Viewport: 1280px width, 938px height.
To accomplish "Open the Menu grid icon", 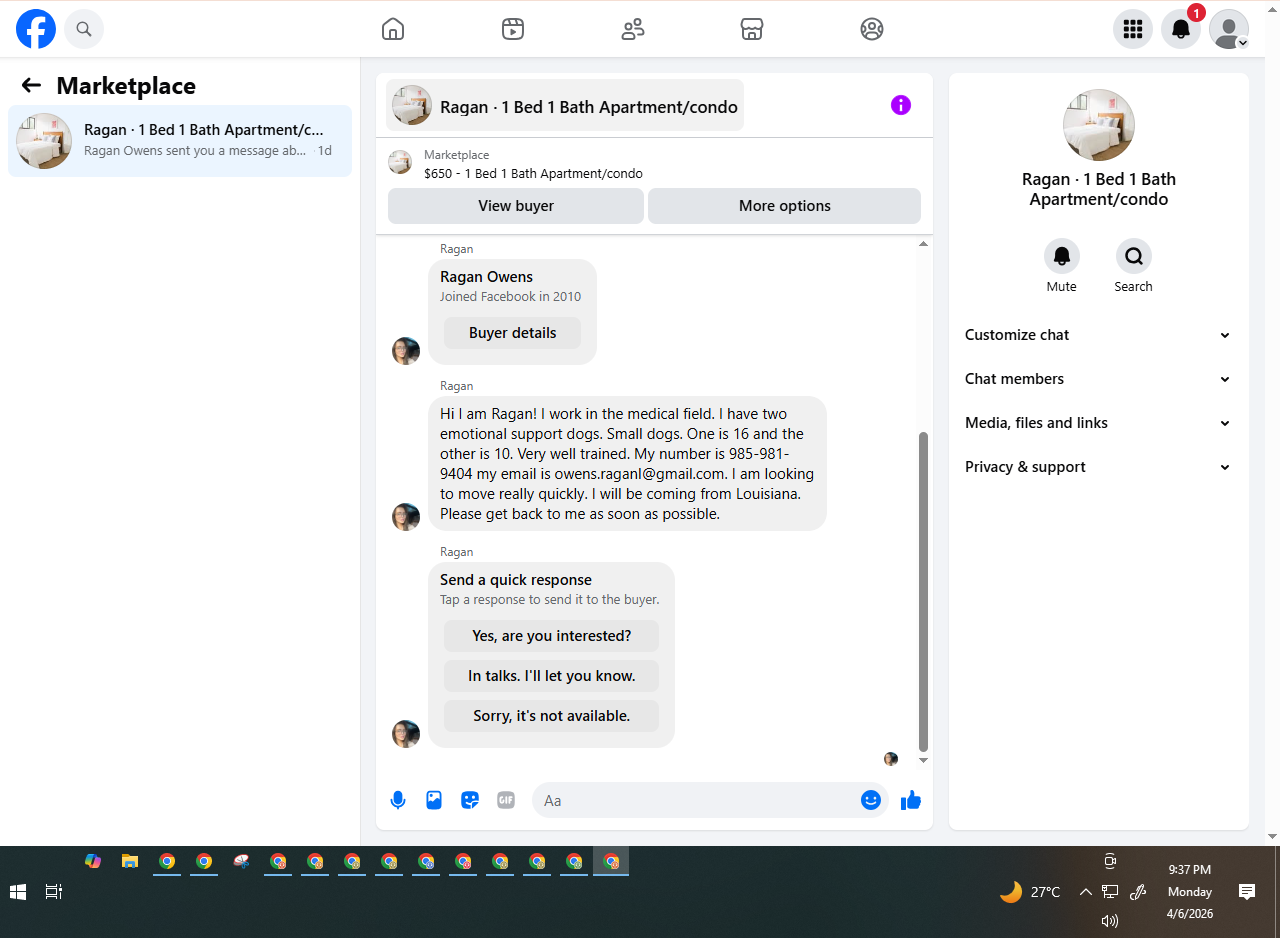I will [1133, 29].
